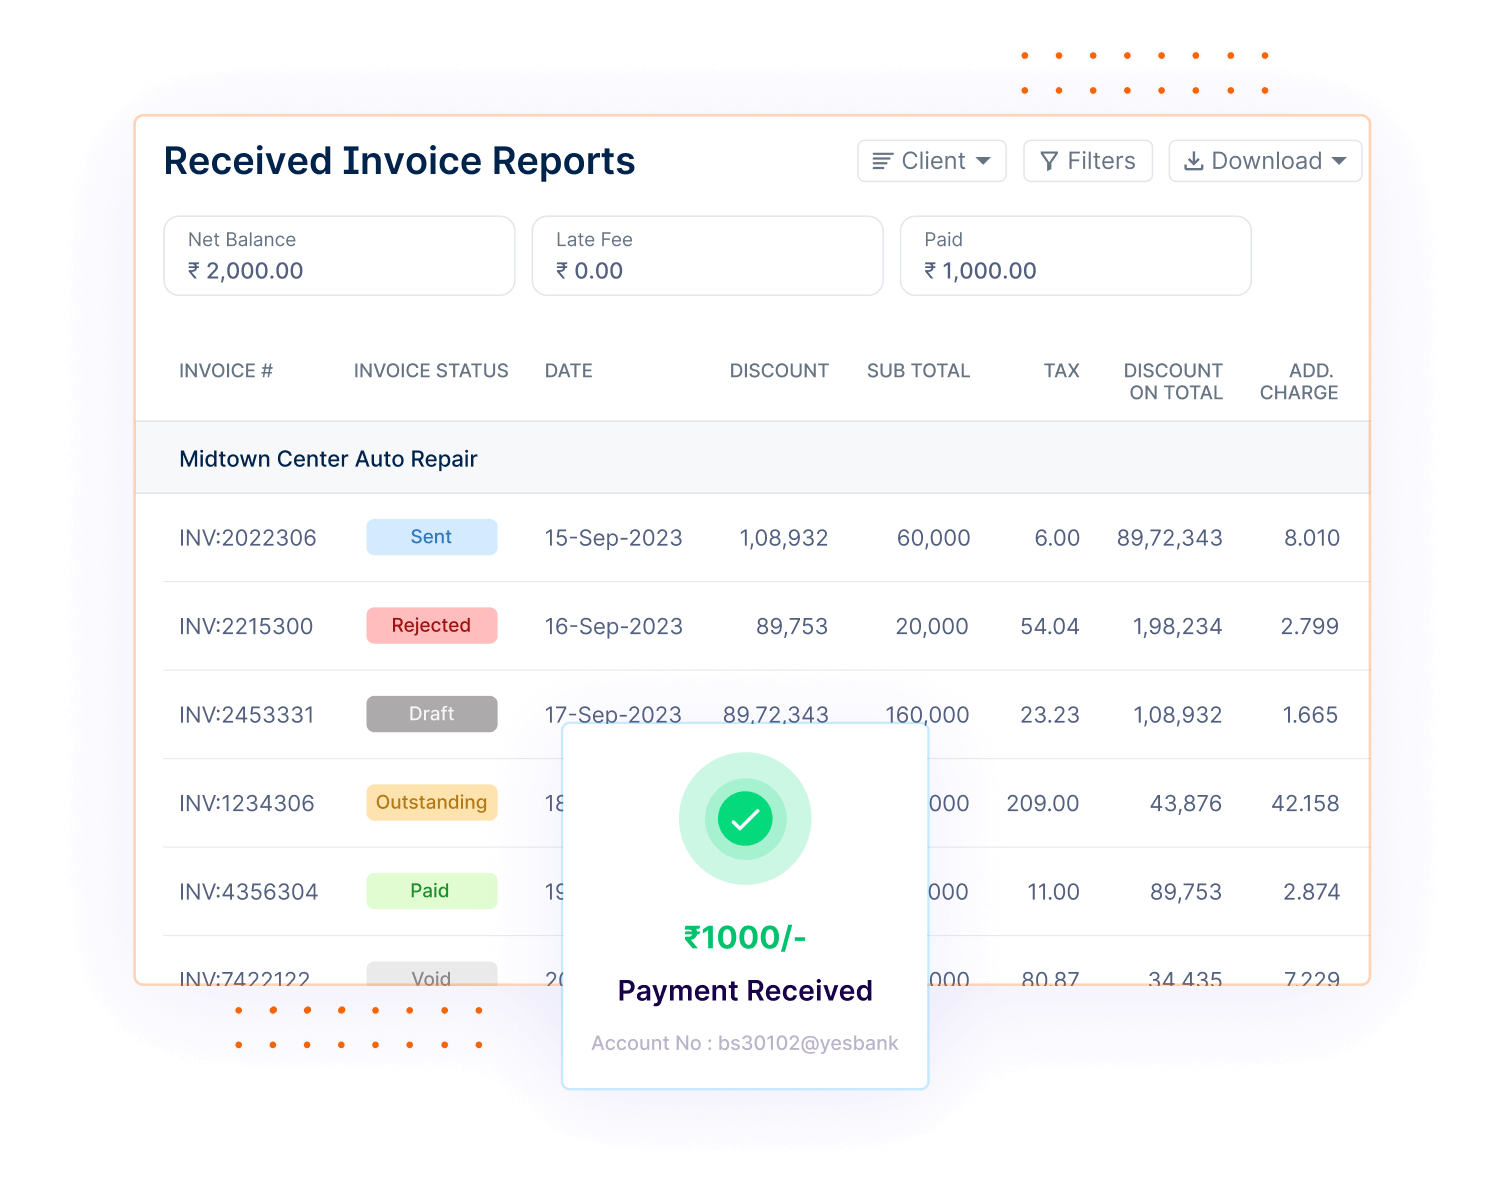
Task: Open invoice INV:1234306
Action: tap(247, 804)
